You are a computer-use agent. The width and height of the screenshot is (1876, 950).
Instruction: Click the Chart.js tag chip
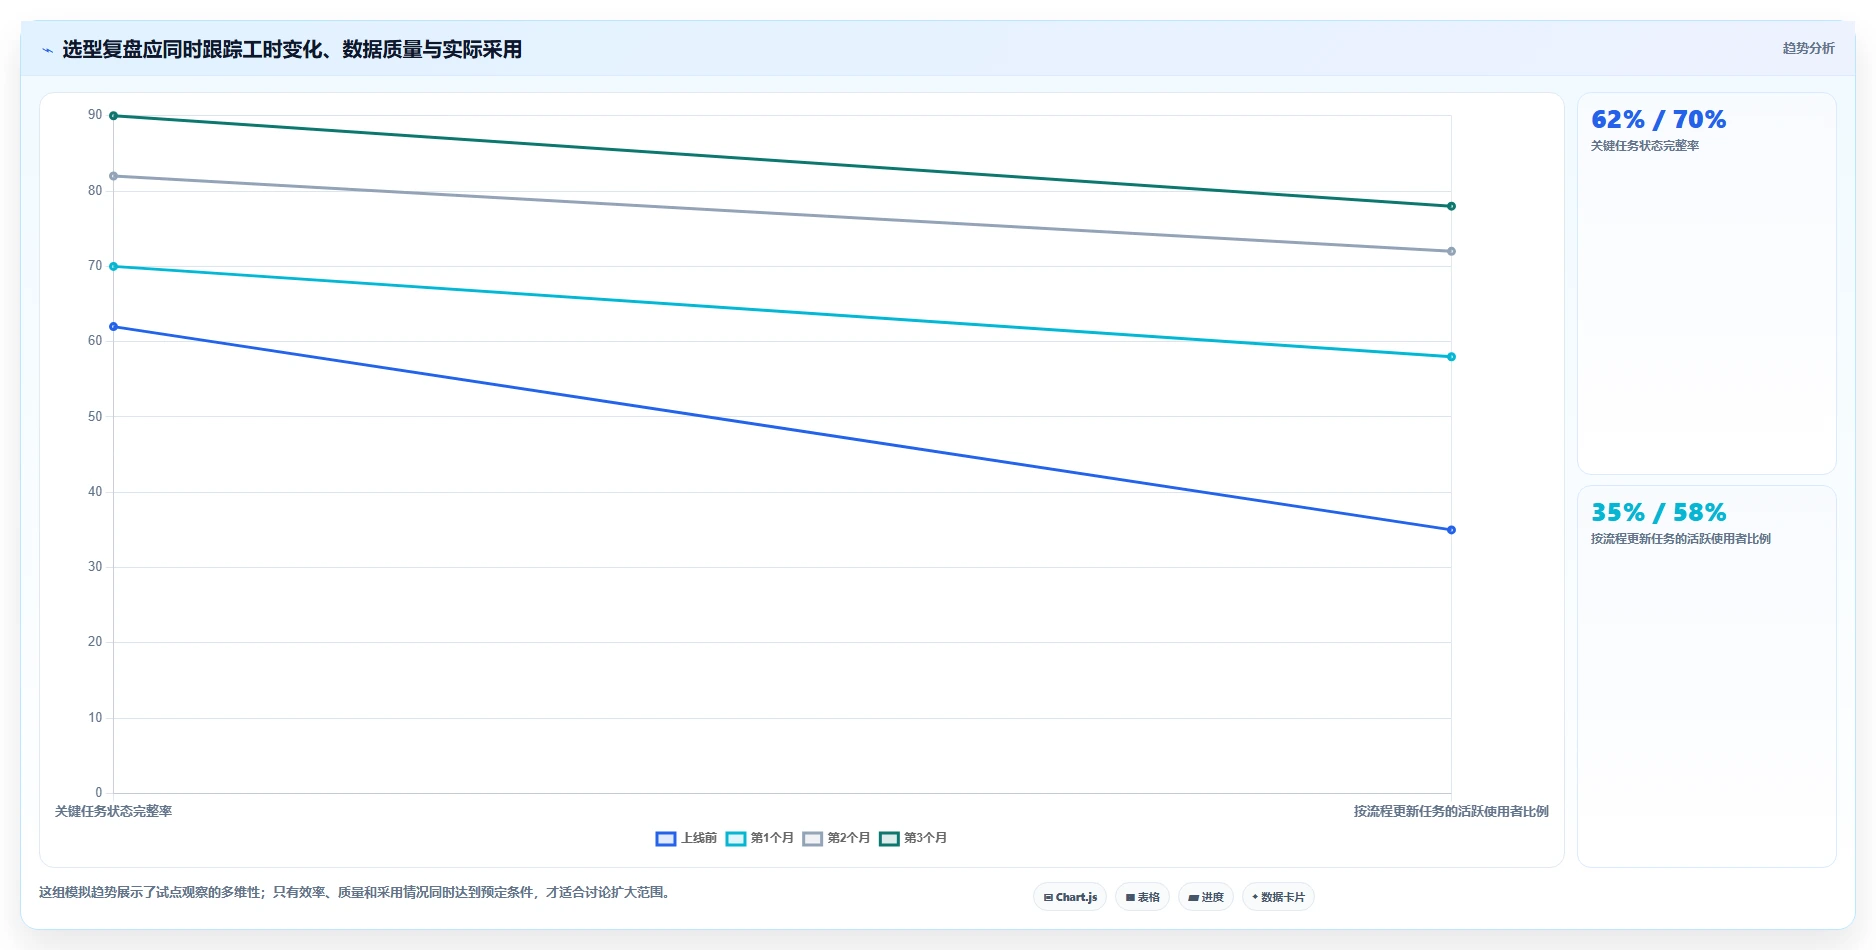(1070, 897)
